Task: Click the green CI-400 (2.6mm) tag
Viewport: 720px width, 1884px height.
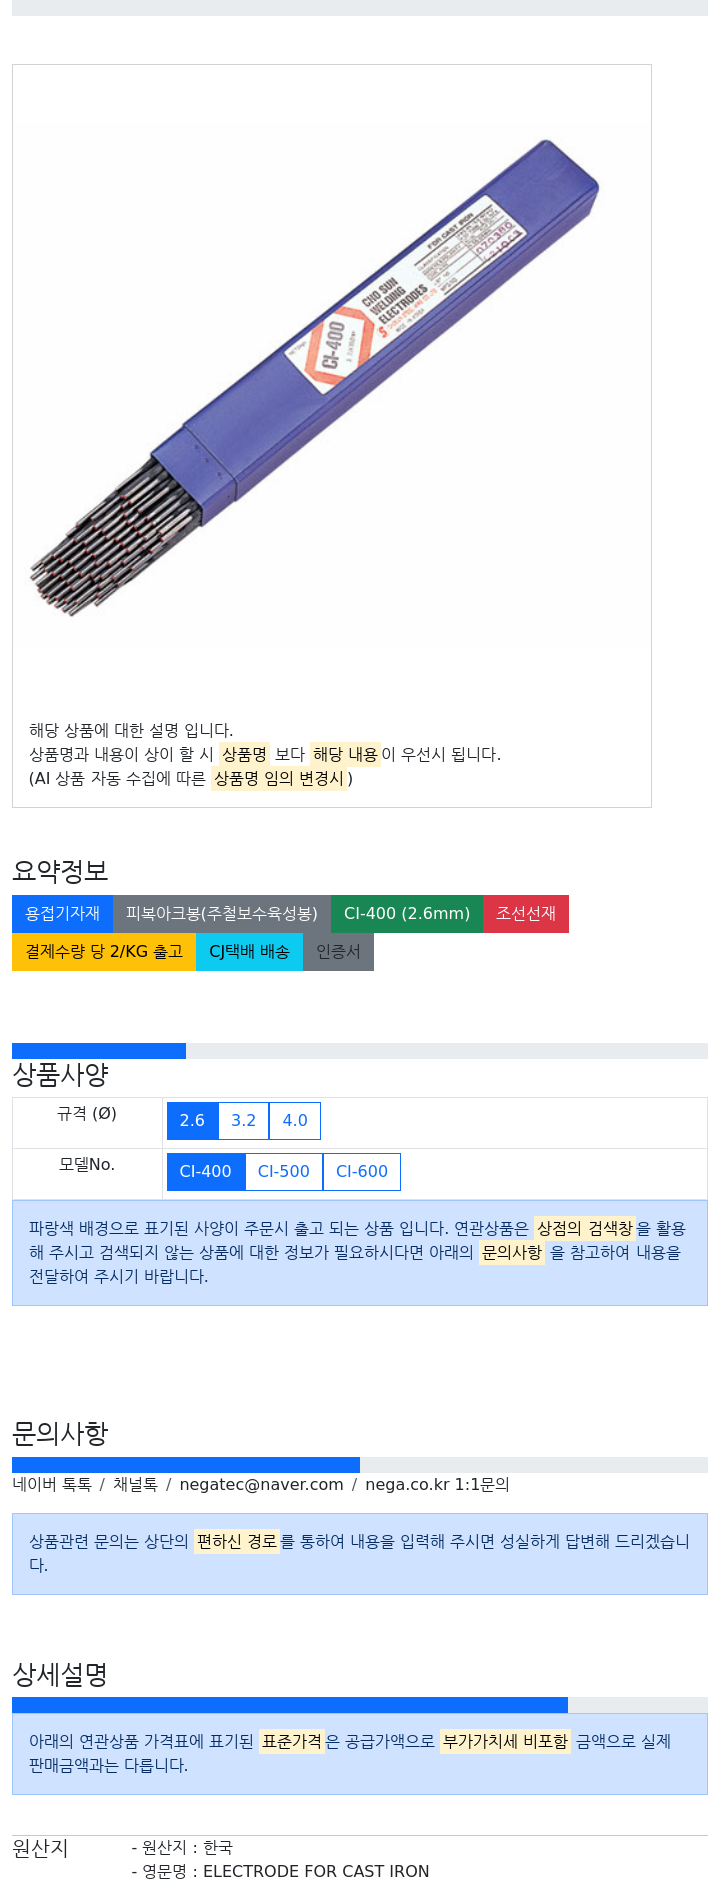Action: pos(407,914)
